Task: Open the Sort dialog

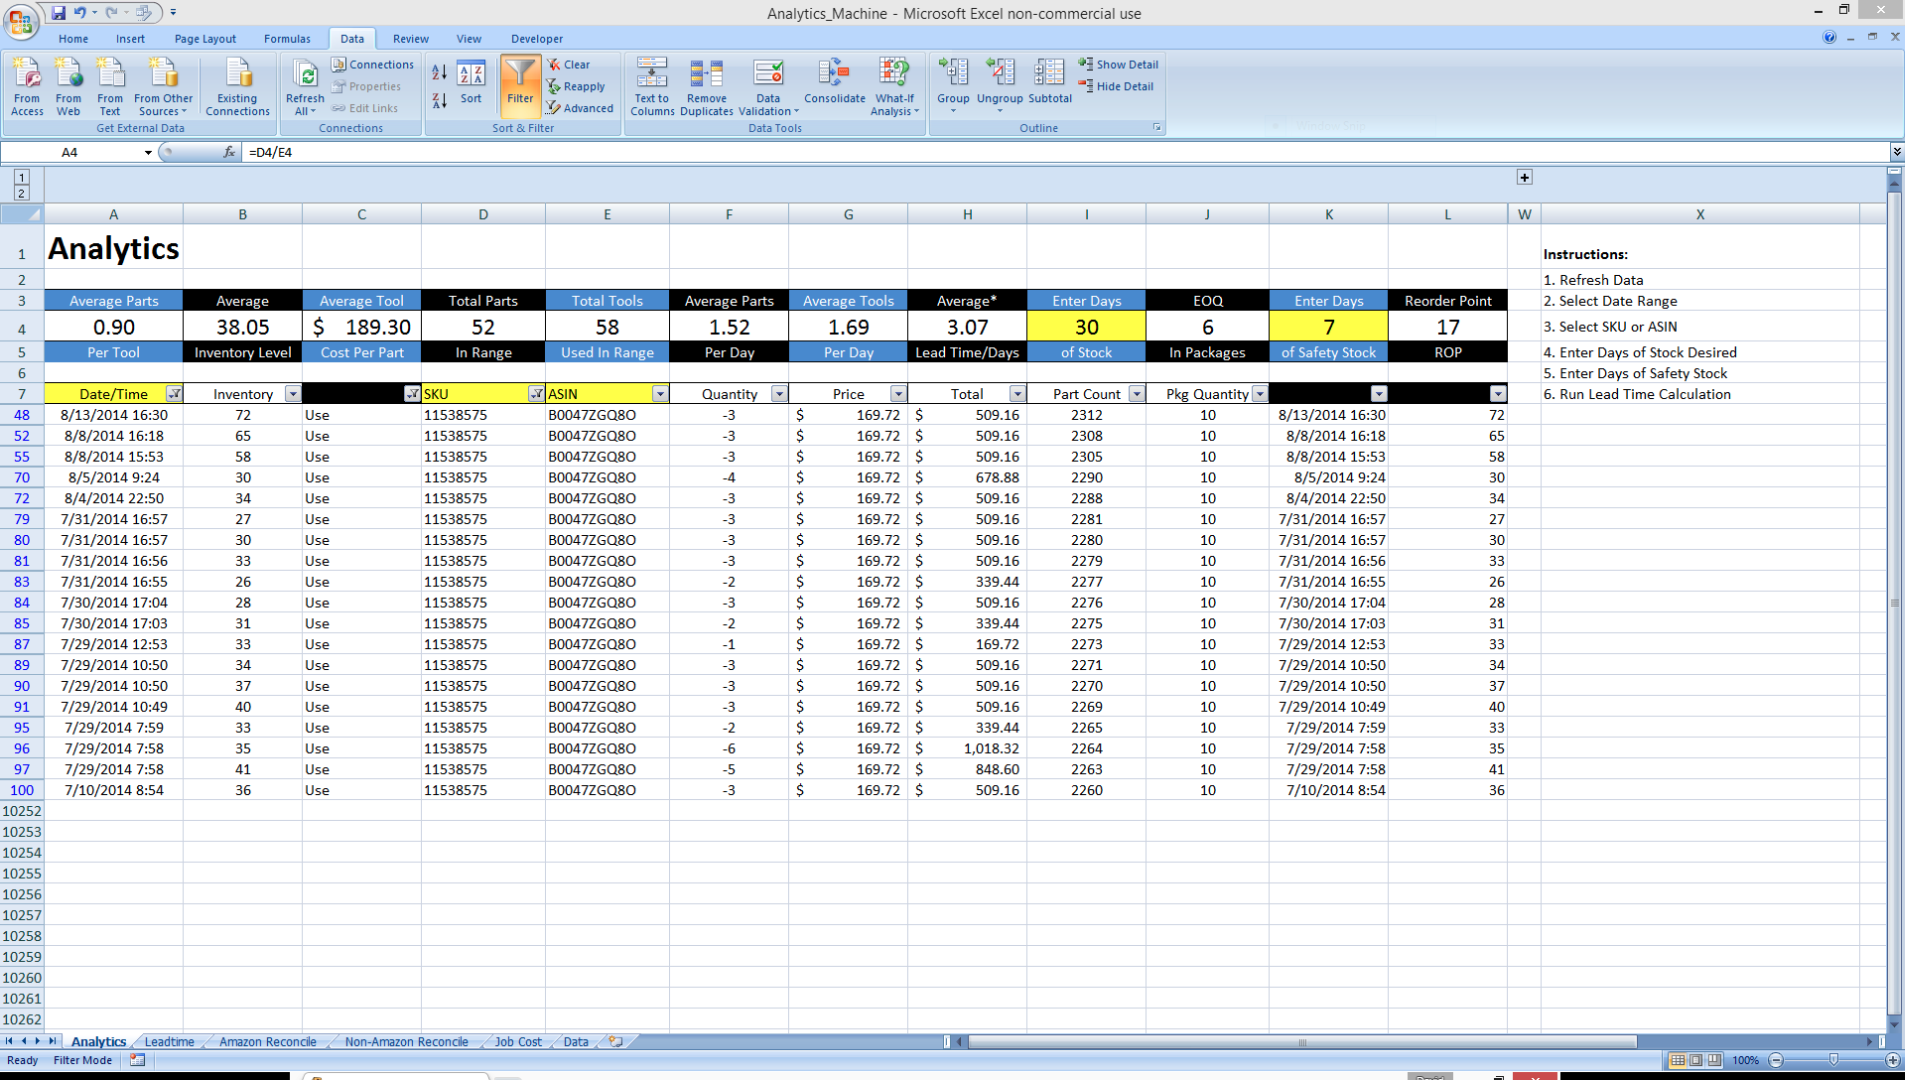Action: pyautogui.click(x=471, y=82)
